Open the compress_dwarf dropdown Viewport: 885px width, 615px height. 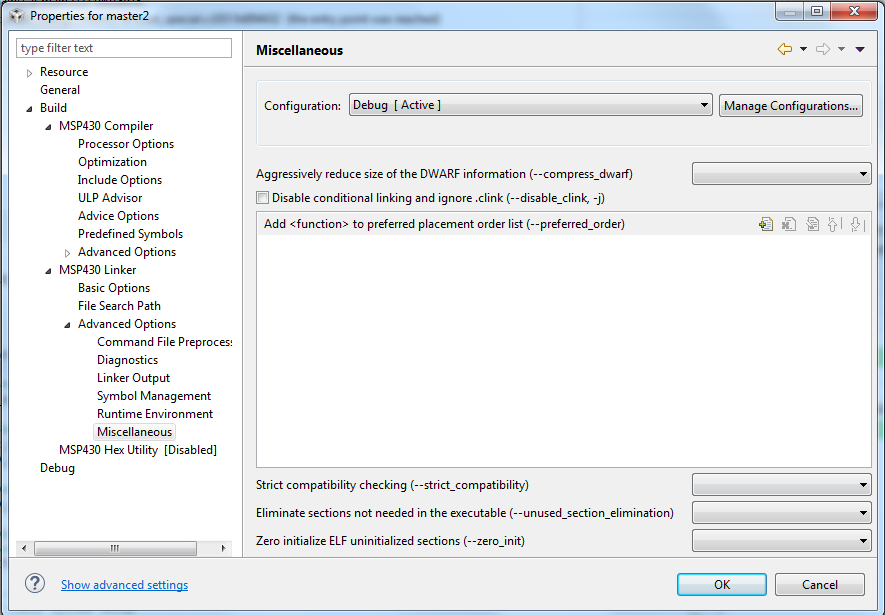(782, 174)
